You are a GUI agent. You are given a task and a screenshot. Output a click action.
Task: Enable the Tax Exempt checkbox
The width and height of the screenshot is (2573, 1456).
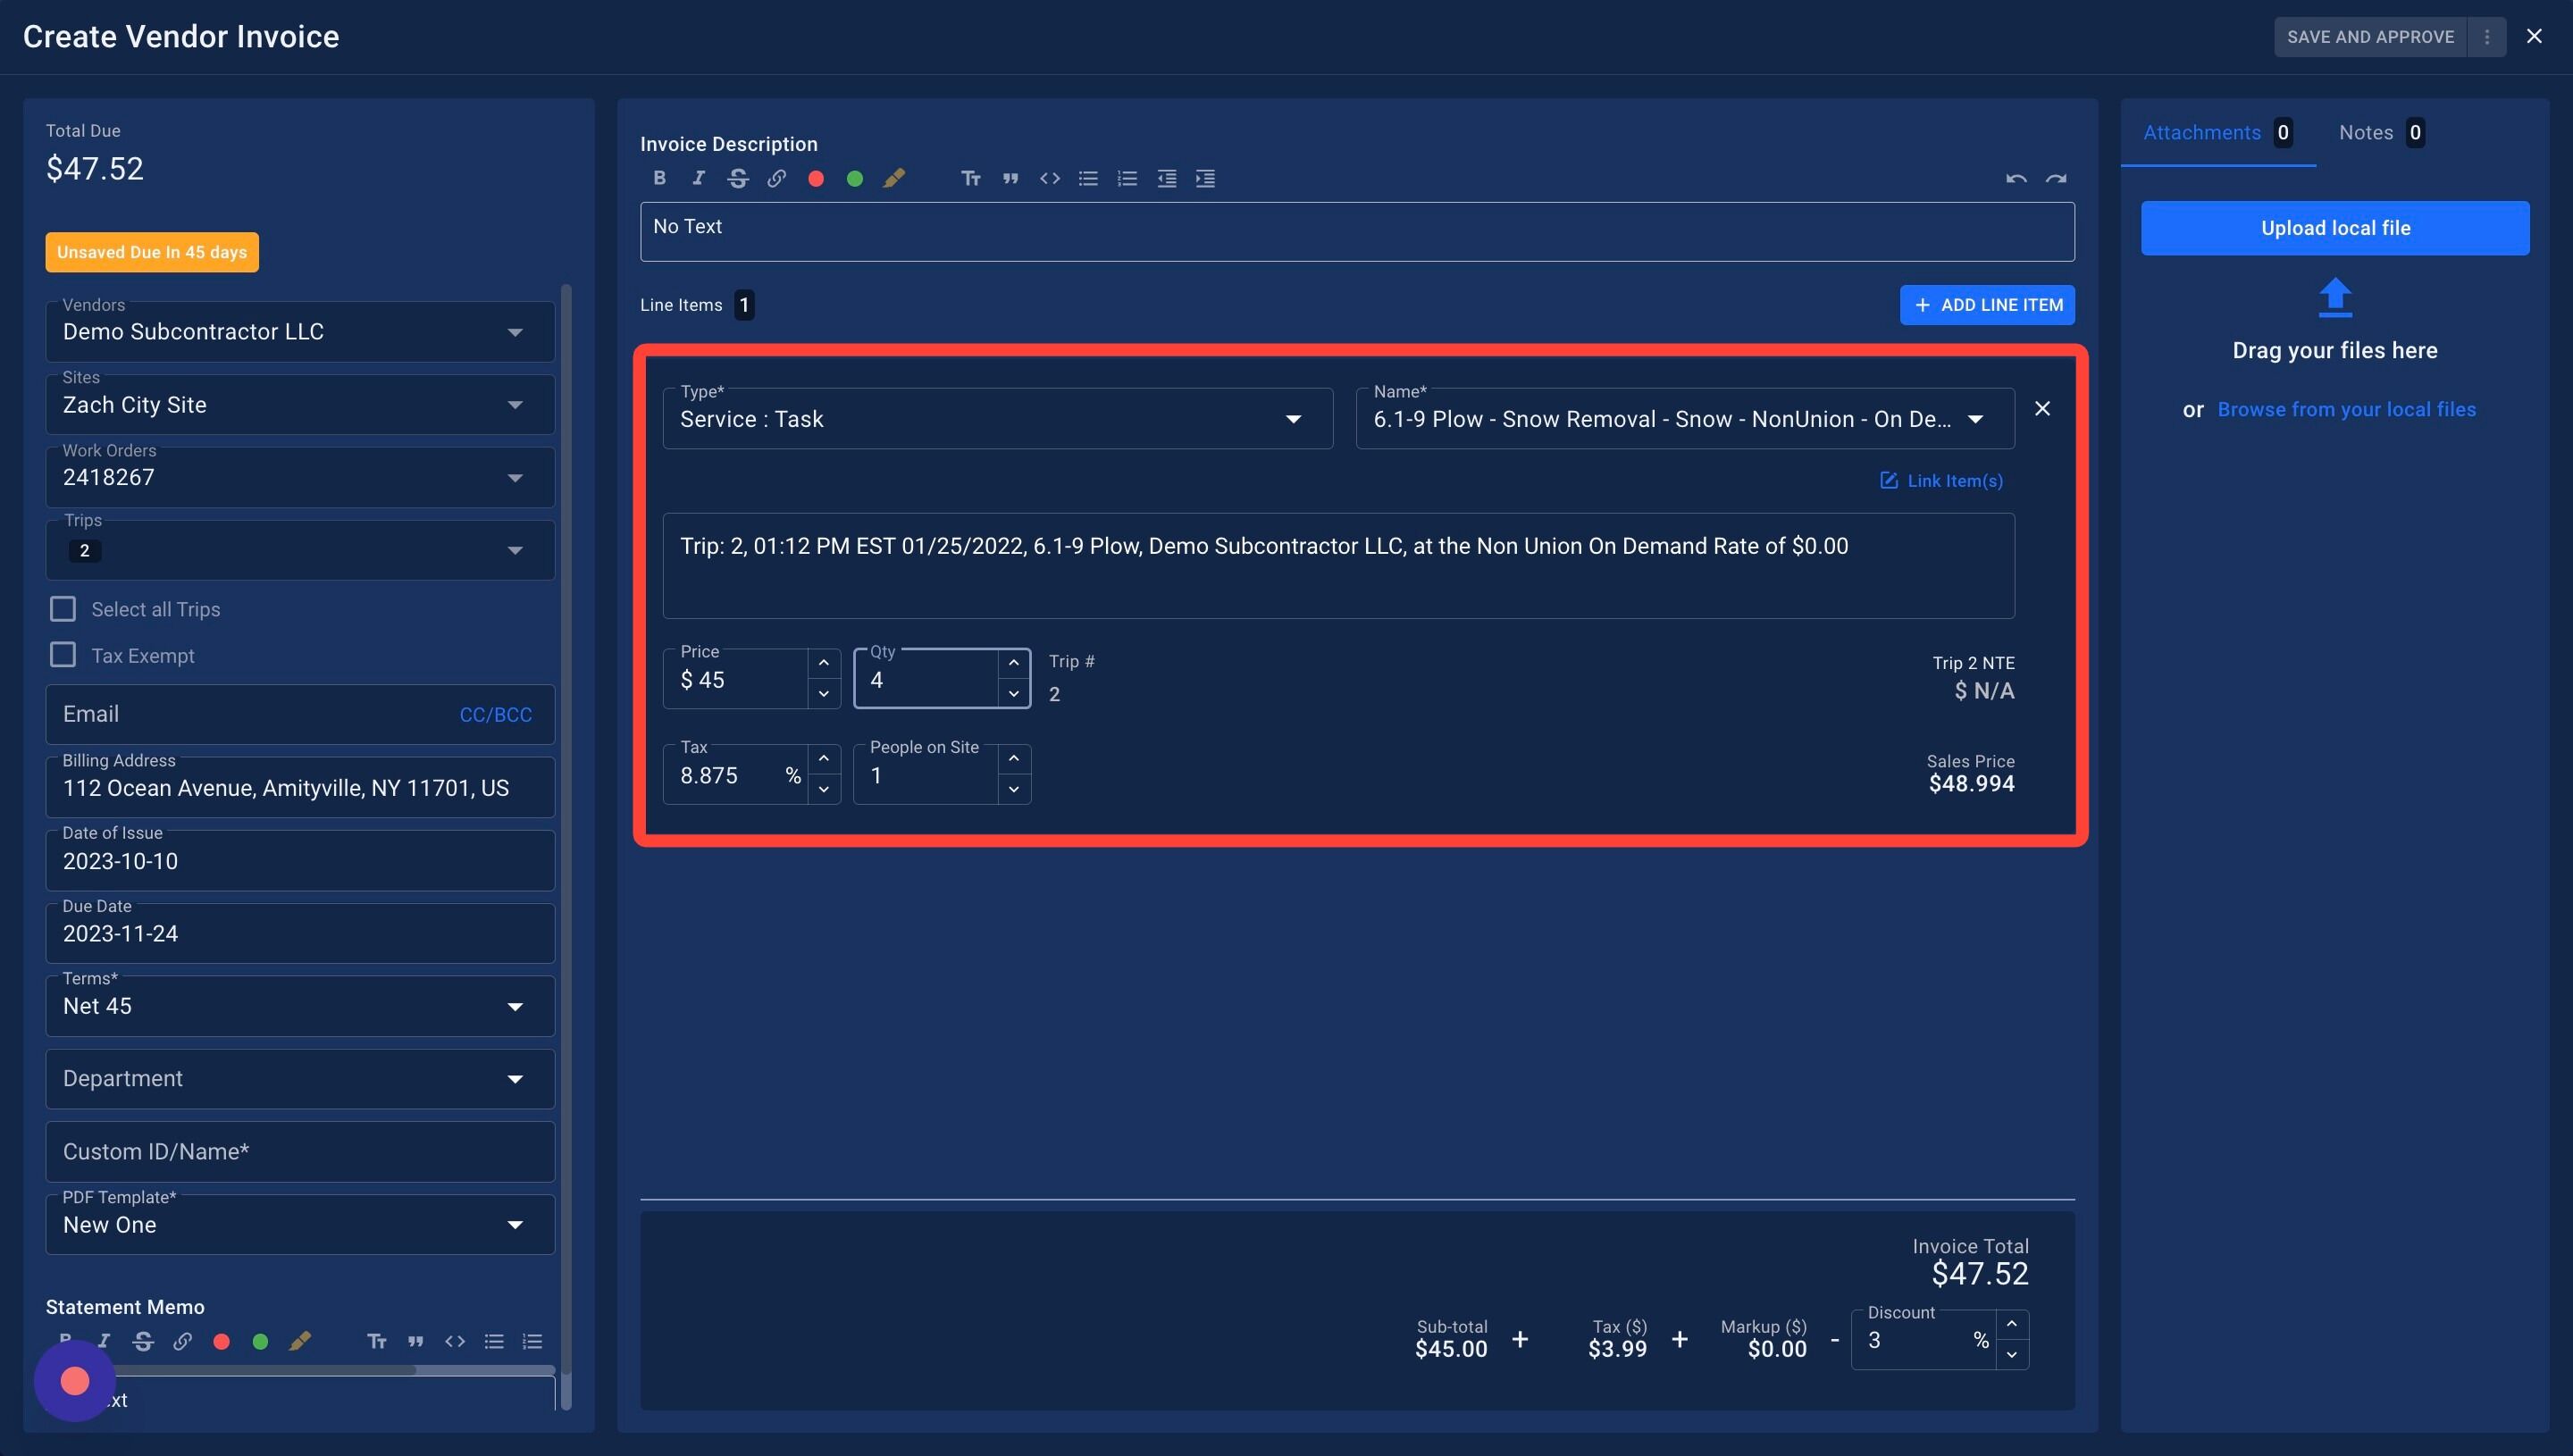pos(63,655)
